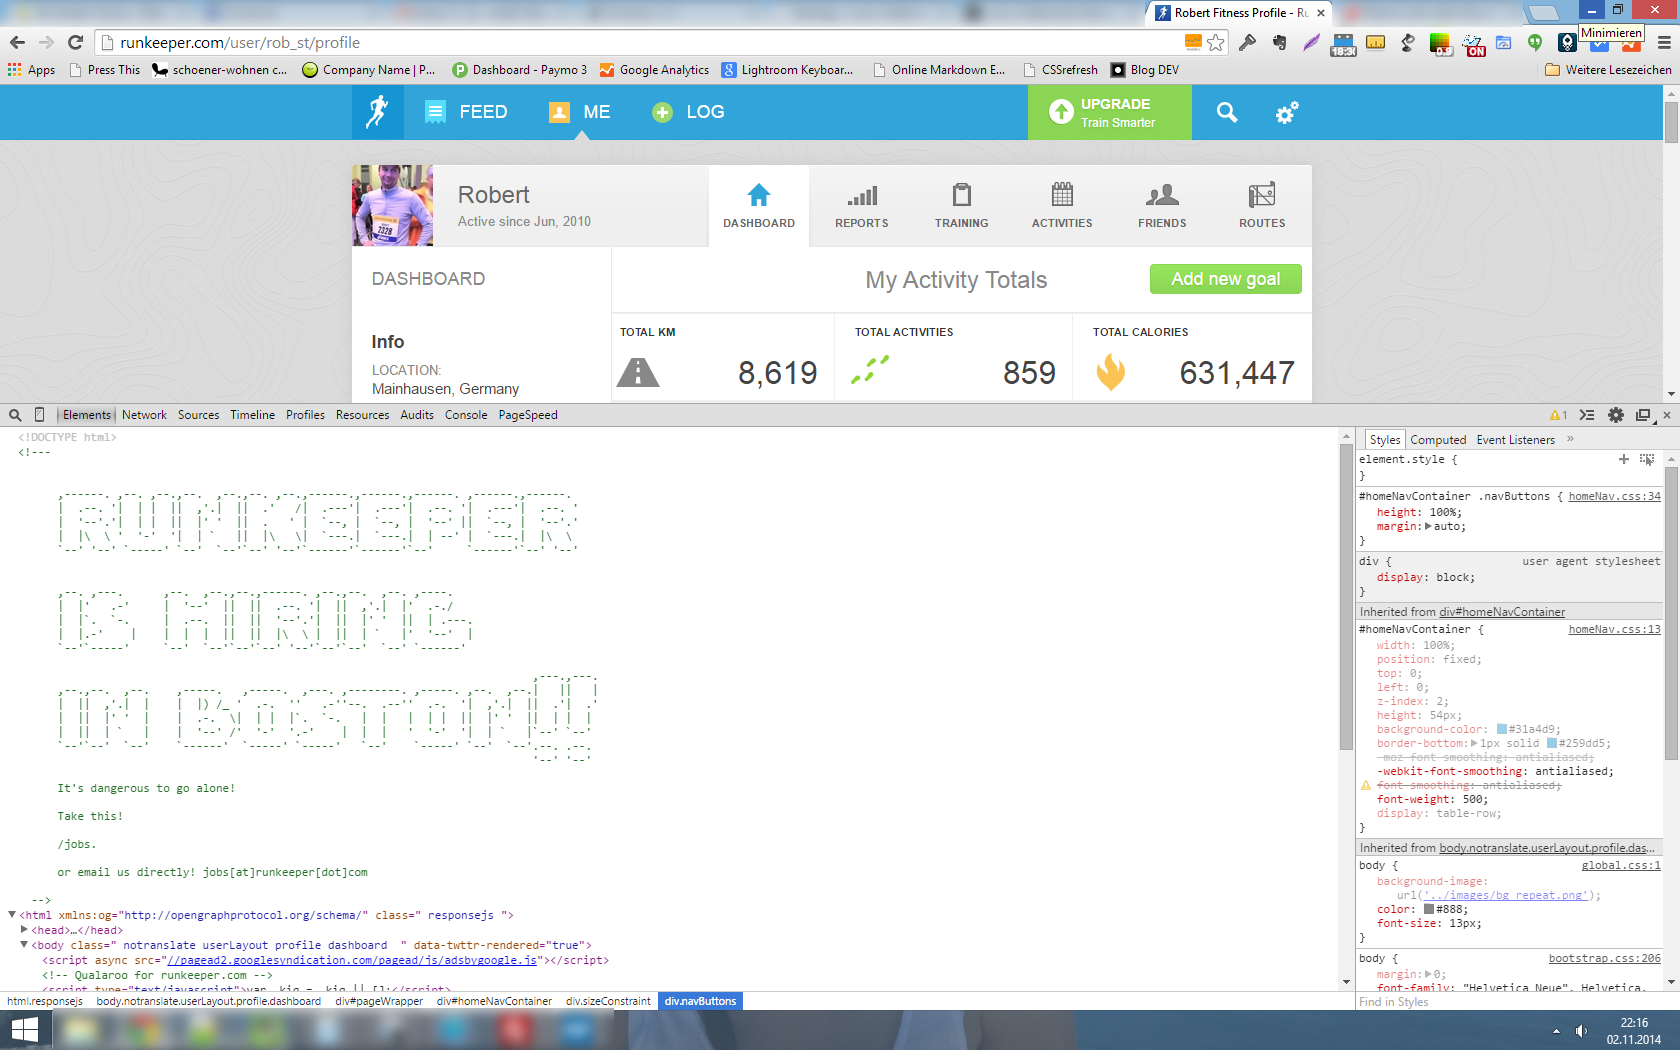Expand the html element tree node
This screenshot has height=1050, width=1680.
[x=12, y=915]
